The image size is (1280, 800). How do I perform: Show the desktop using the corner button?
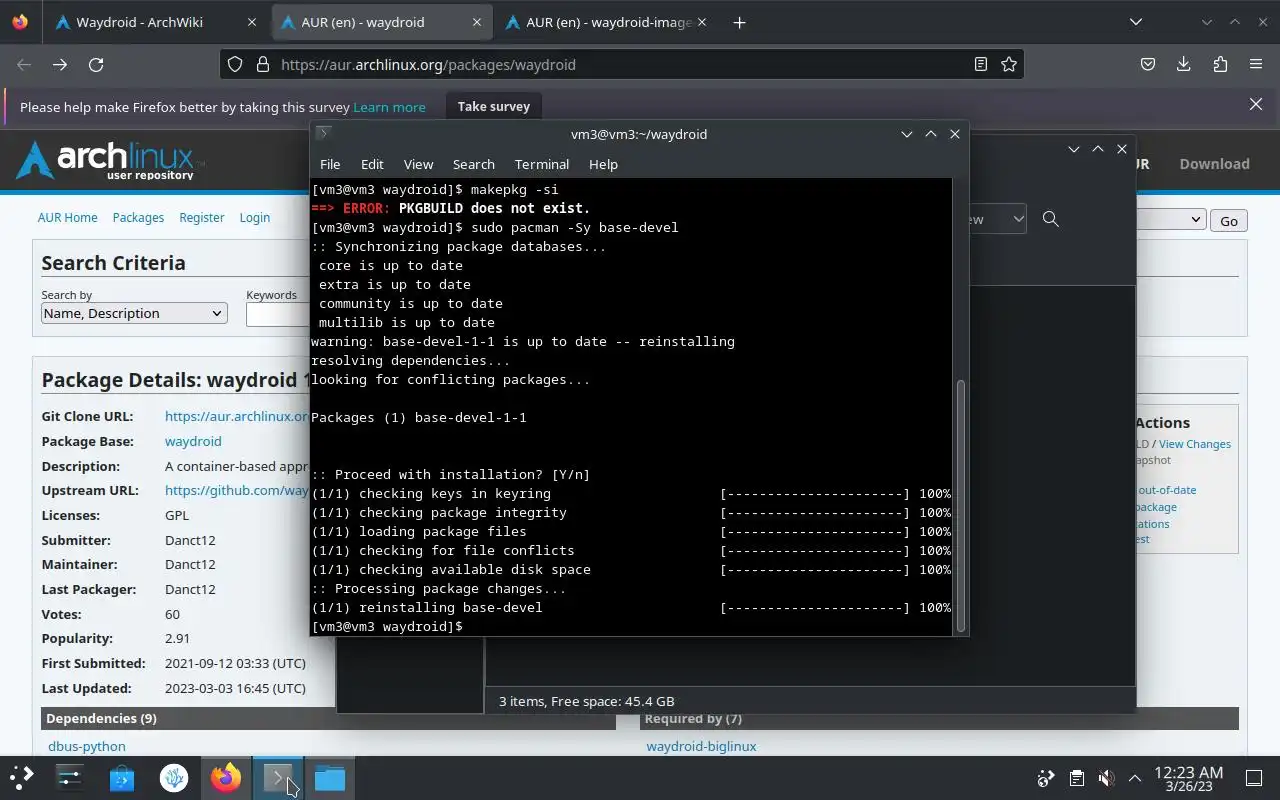1254,778
